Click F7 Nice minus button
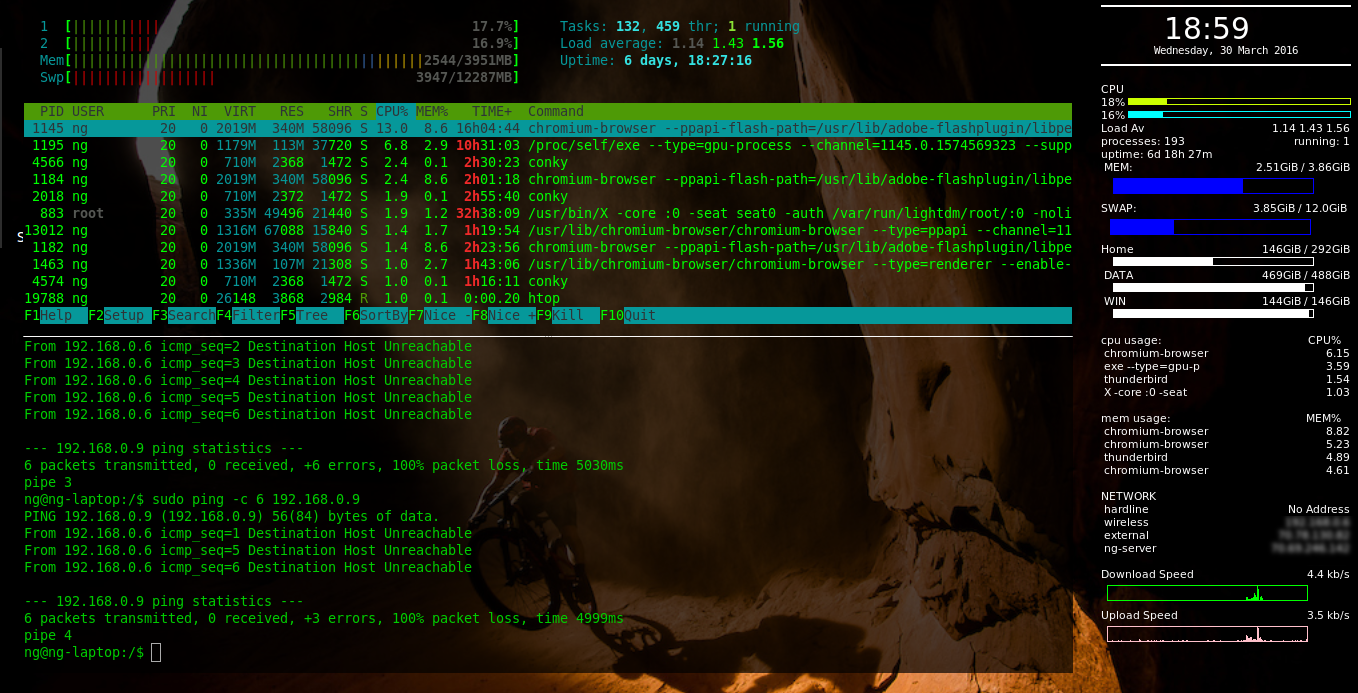Viewport: 1358px width, 693px height. pos(440,315)
